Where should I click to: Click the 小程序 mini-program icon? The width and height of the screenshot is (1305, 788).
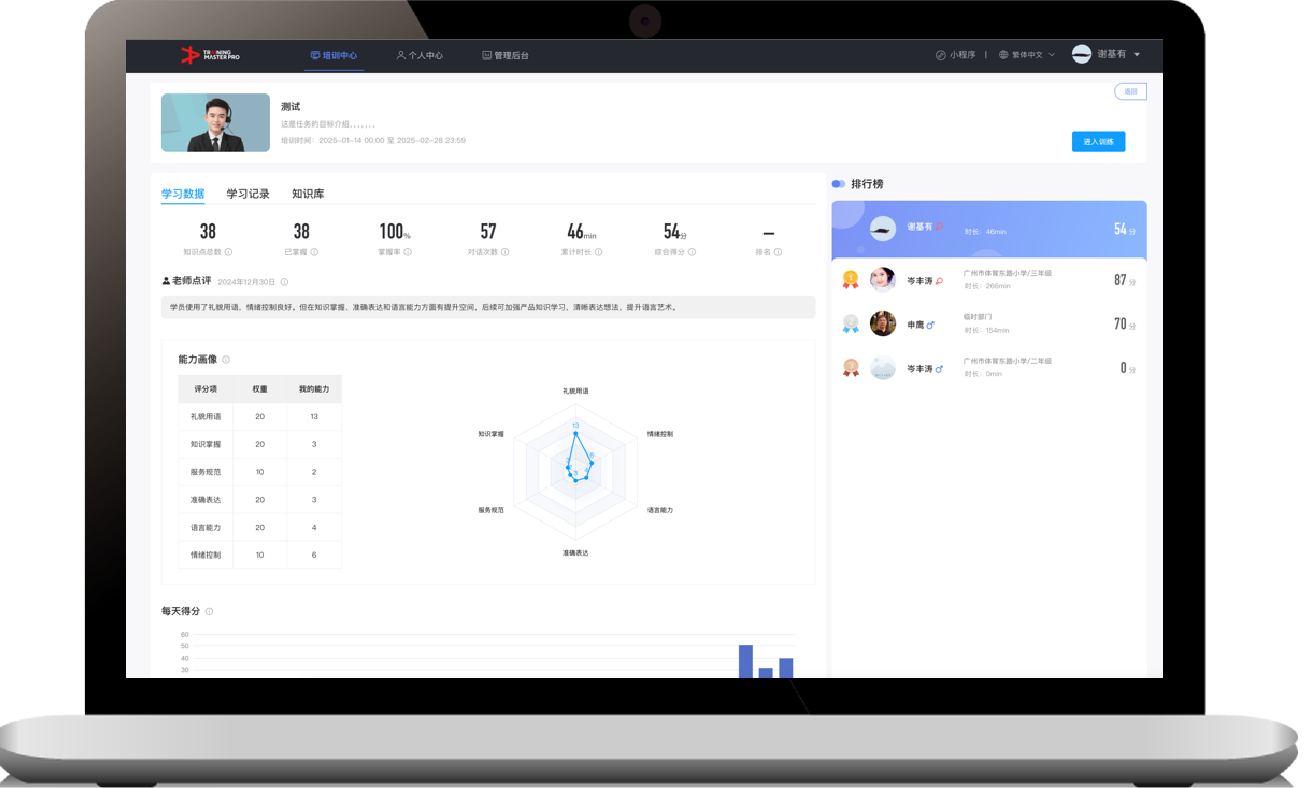940,55
